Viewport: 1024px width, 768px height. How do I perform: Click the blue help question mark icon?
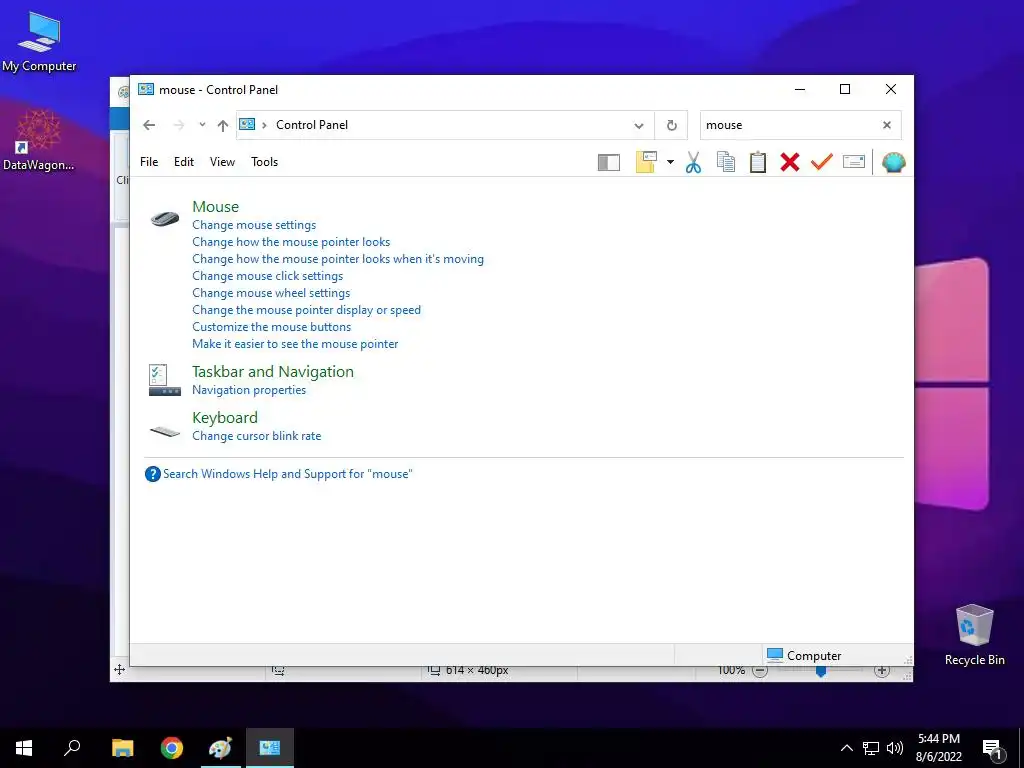click(x=152, y=474)
